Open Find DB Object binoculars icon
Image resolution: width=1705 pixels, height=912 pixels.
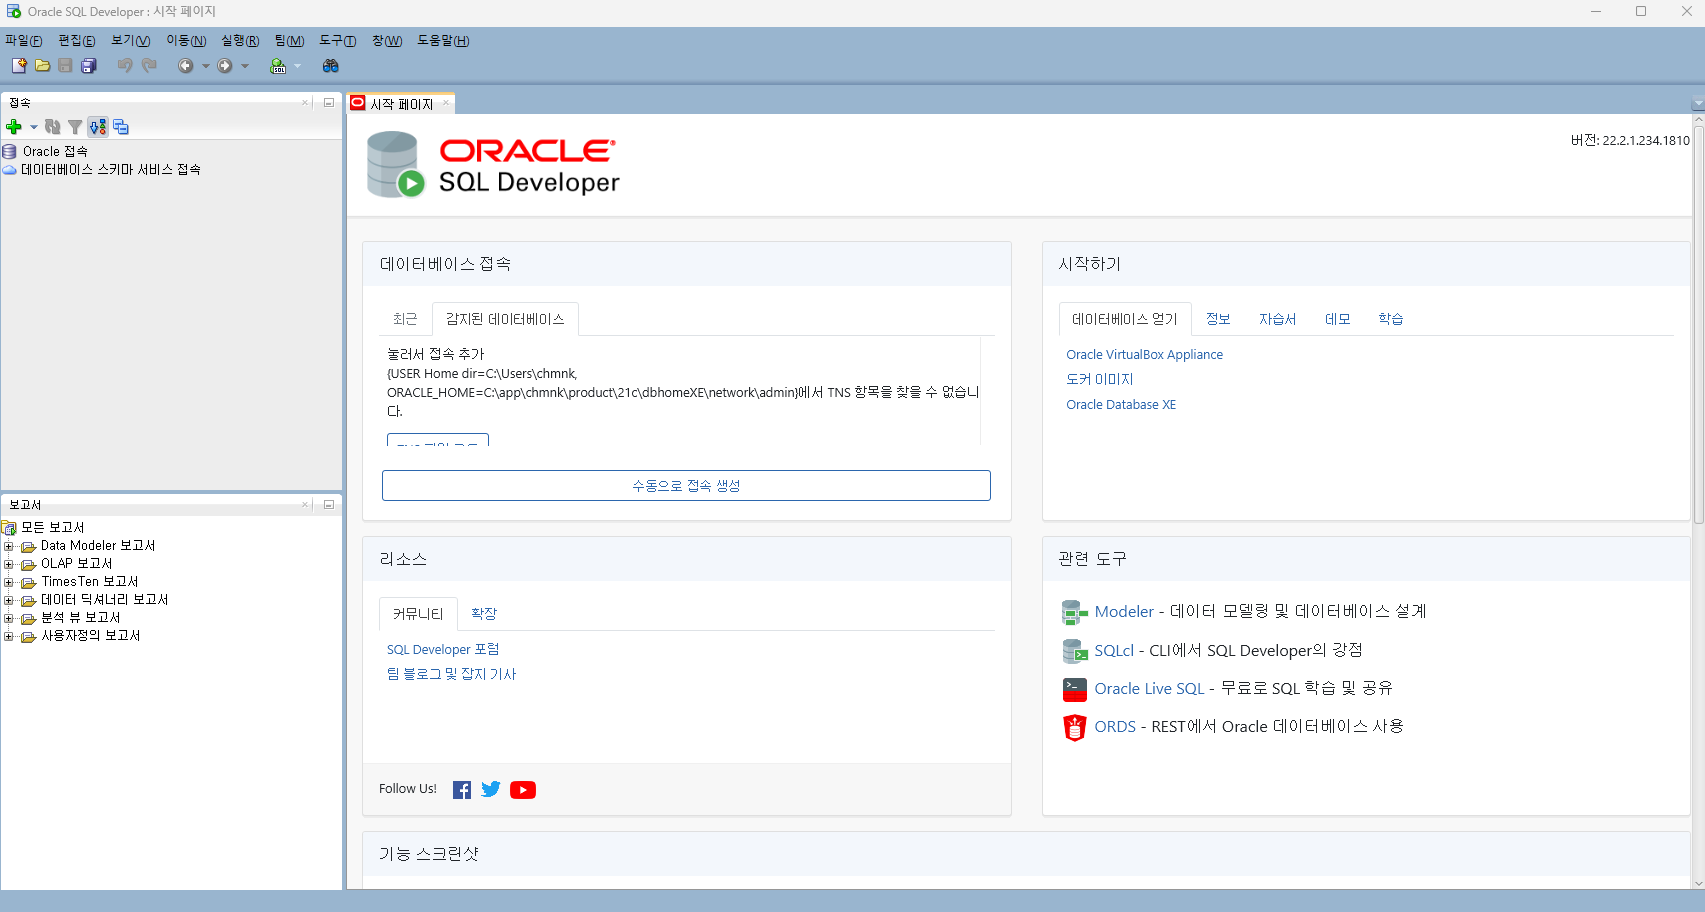pyautogui.click(x=331, y=66)
